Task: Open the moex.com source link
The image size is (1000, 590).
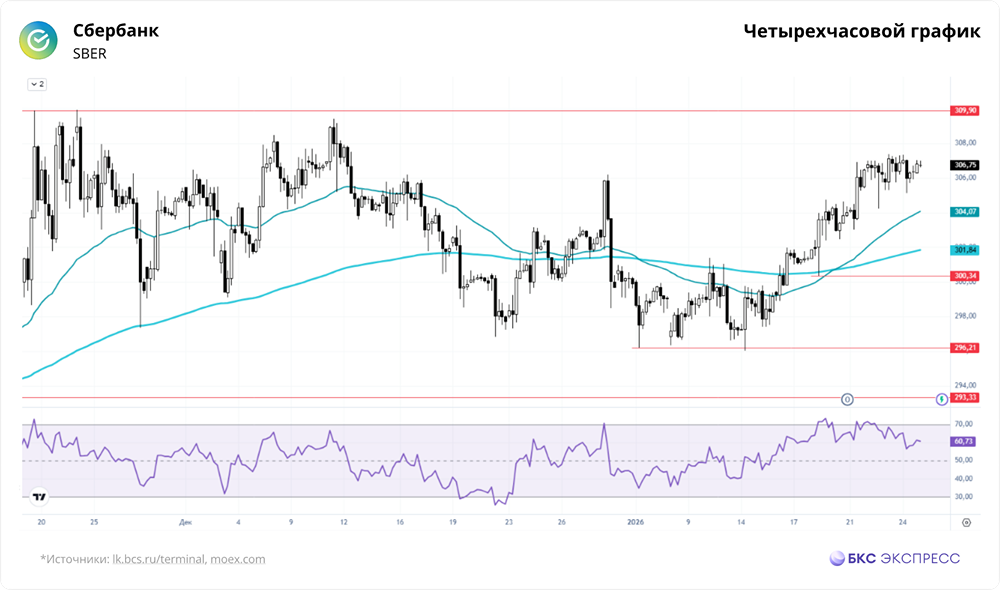Action: tap(238, 559)
